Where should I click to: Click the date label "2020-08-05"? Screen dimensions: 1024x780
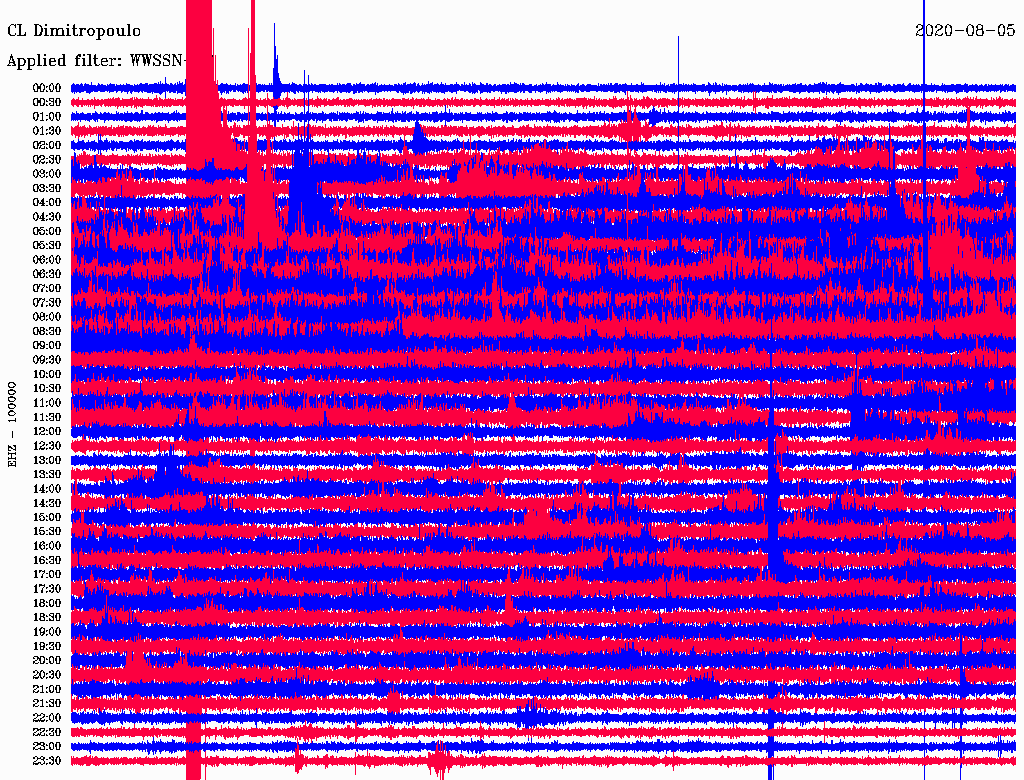pyautogui.click(x=965, y=30)
